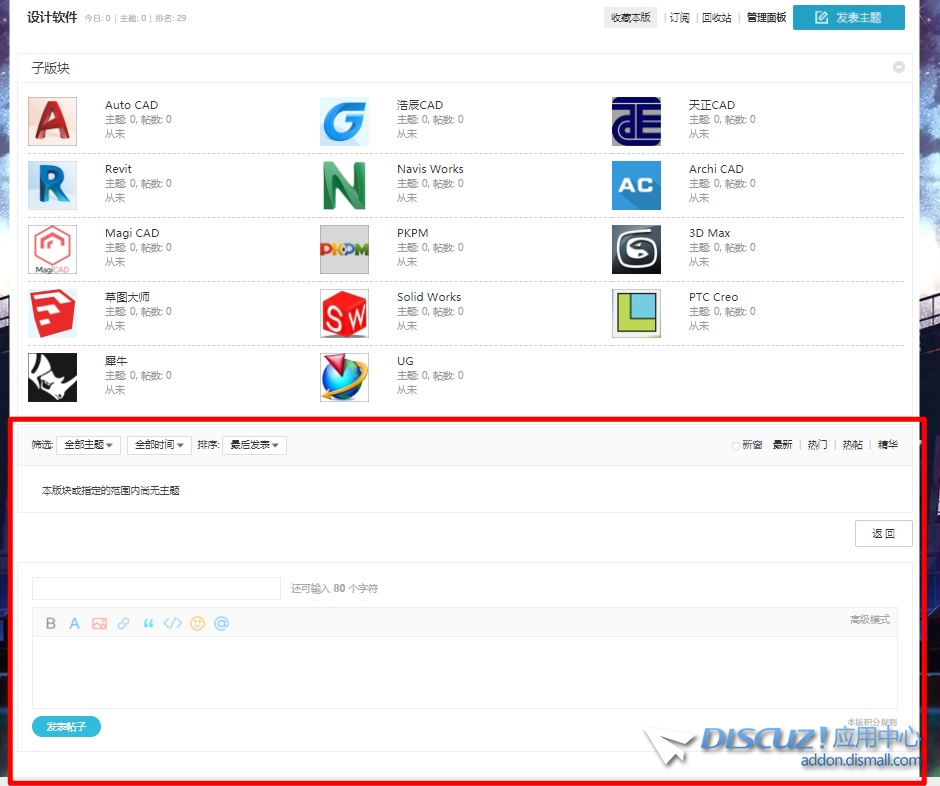Enable the 新窗 new window checkbox
Screen dimensions: 940x786
tap(736, 445)
